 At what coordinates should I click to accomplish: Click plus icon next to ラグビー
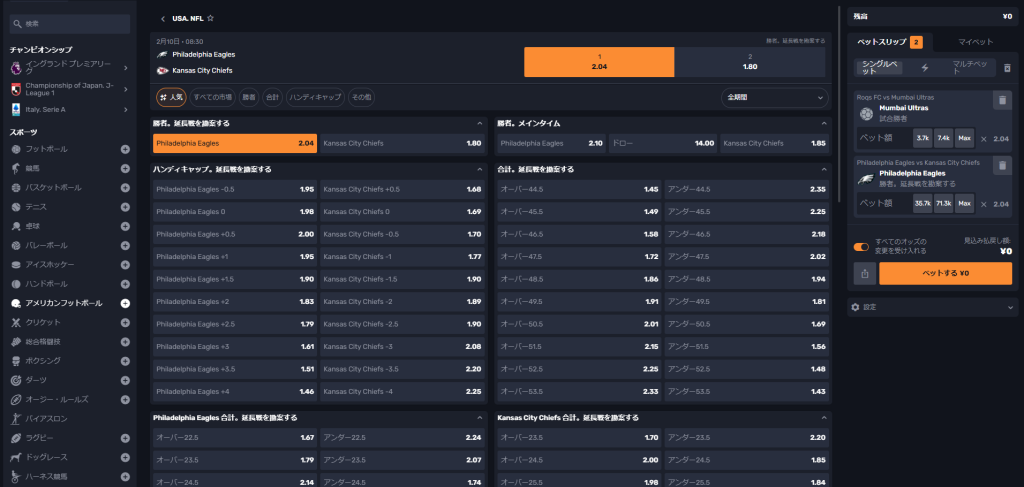coord(125,438)
